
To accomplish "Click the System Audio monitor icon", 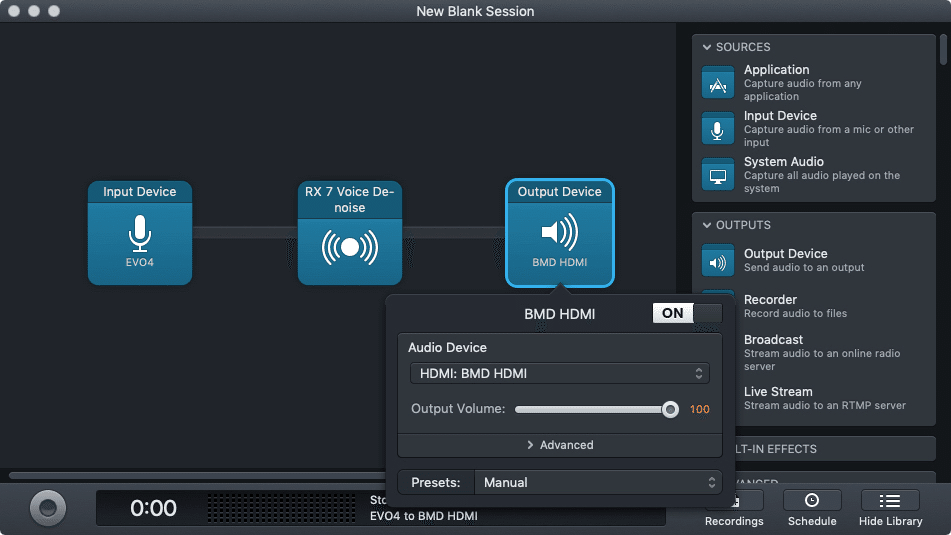I will pyautogui.click(x=717, y=175).
